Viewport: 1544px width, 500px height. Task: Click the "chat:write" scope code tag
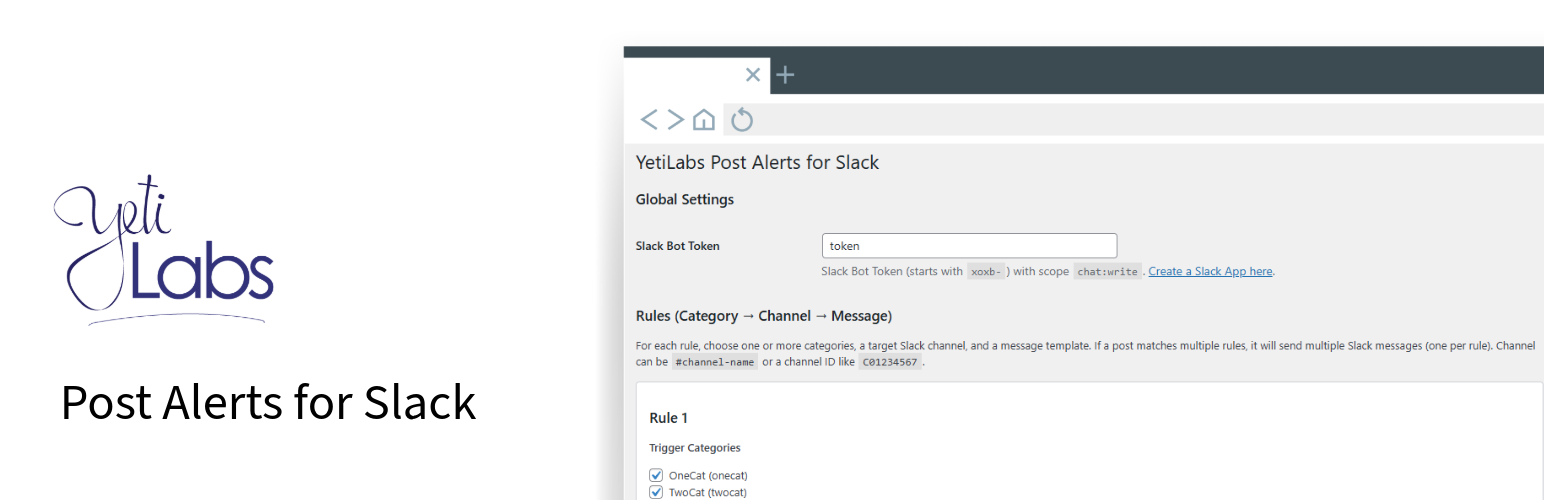point(1107,271)
